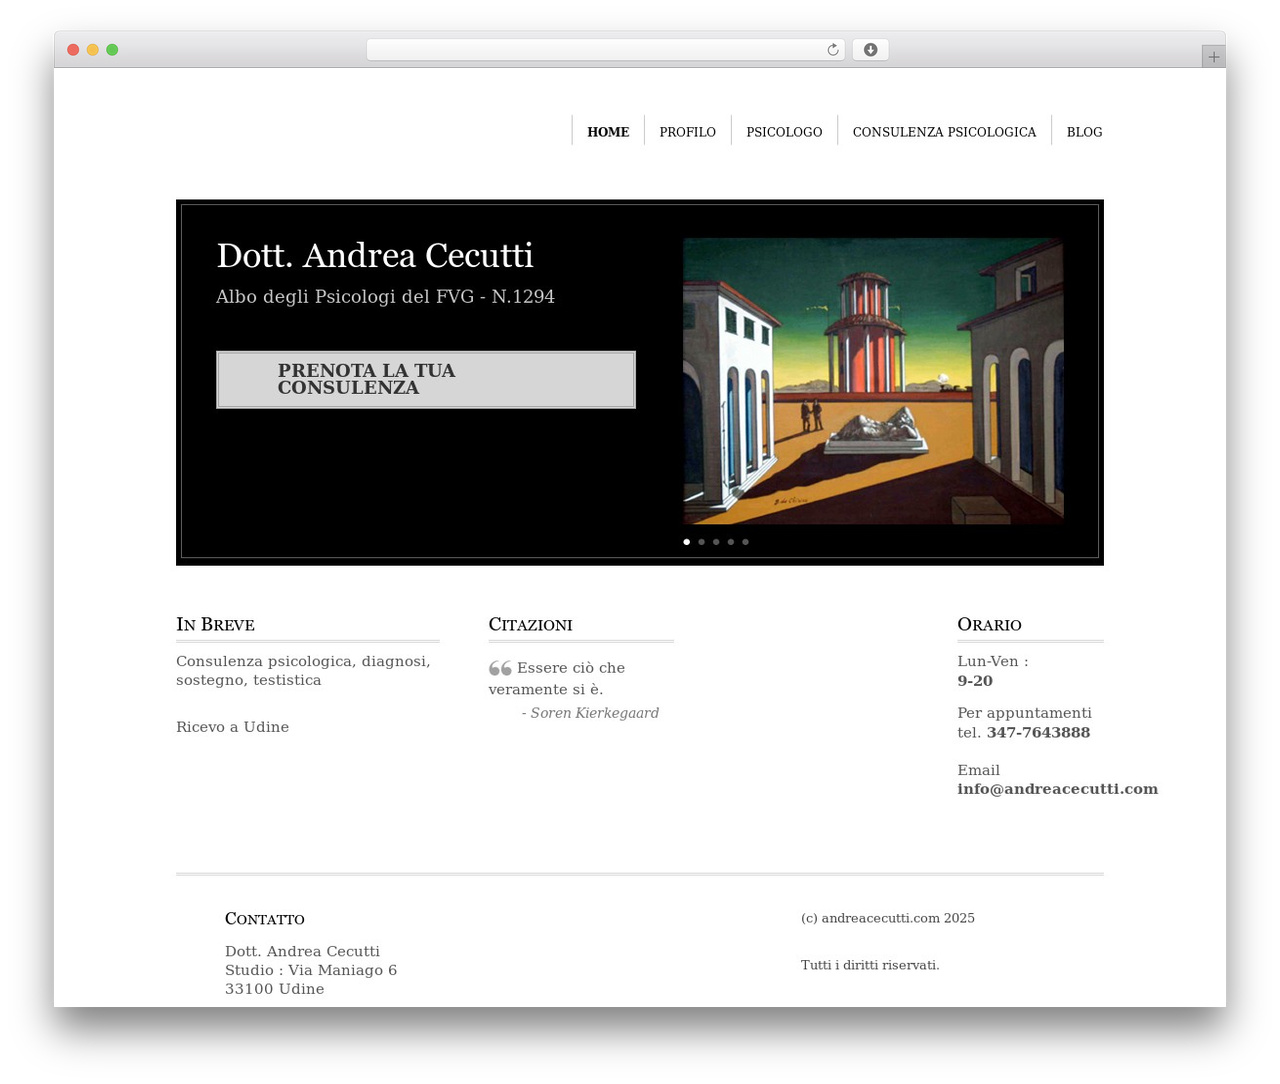Click the In Breve heading
Image resolution: width=1280 pixels, height=1084 pixels.
tap(215, 625)
